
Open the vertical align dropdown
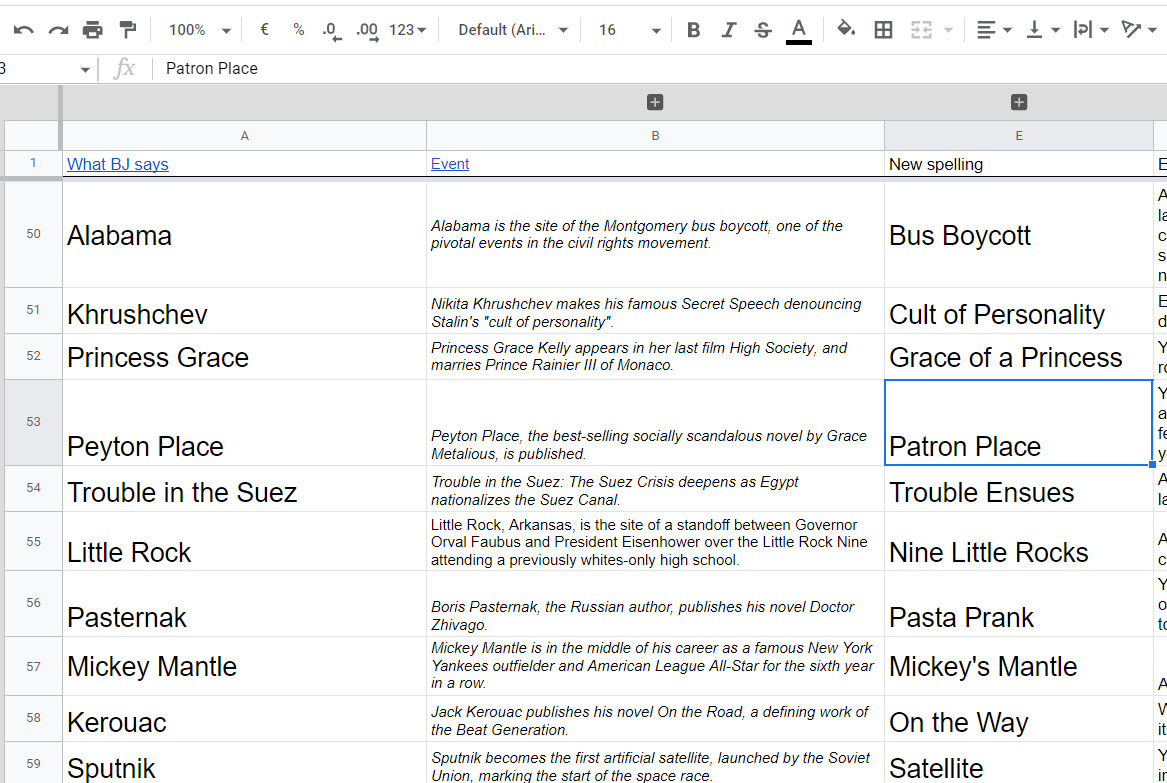pos(1043,30)
